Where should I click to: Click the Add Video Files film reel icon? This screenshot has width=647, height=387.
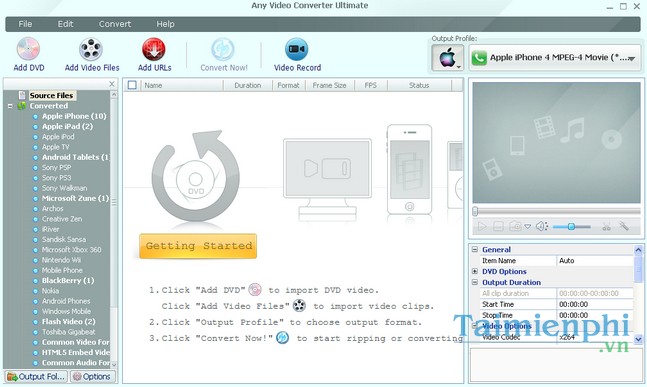pyautogui.click(x=91, y=49)
